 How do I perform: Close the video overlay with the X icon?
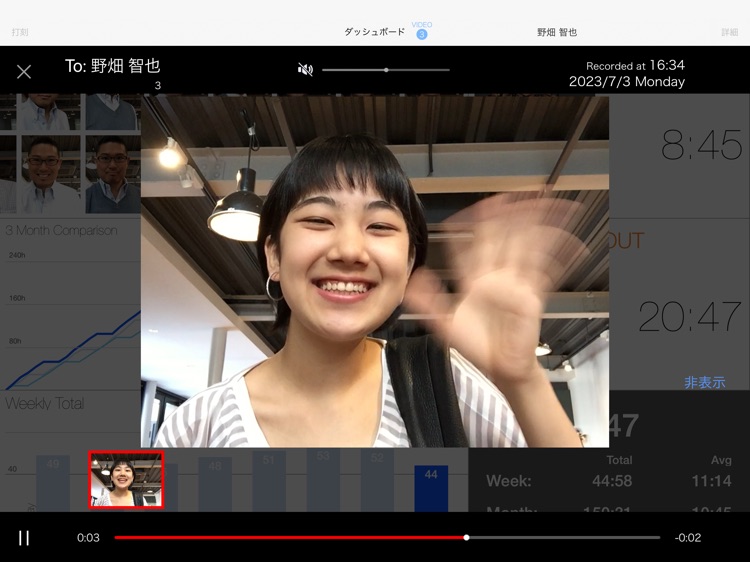click(x=24, y=72)
